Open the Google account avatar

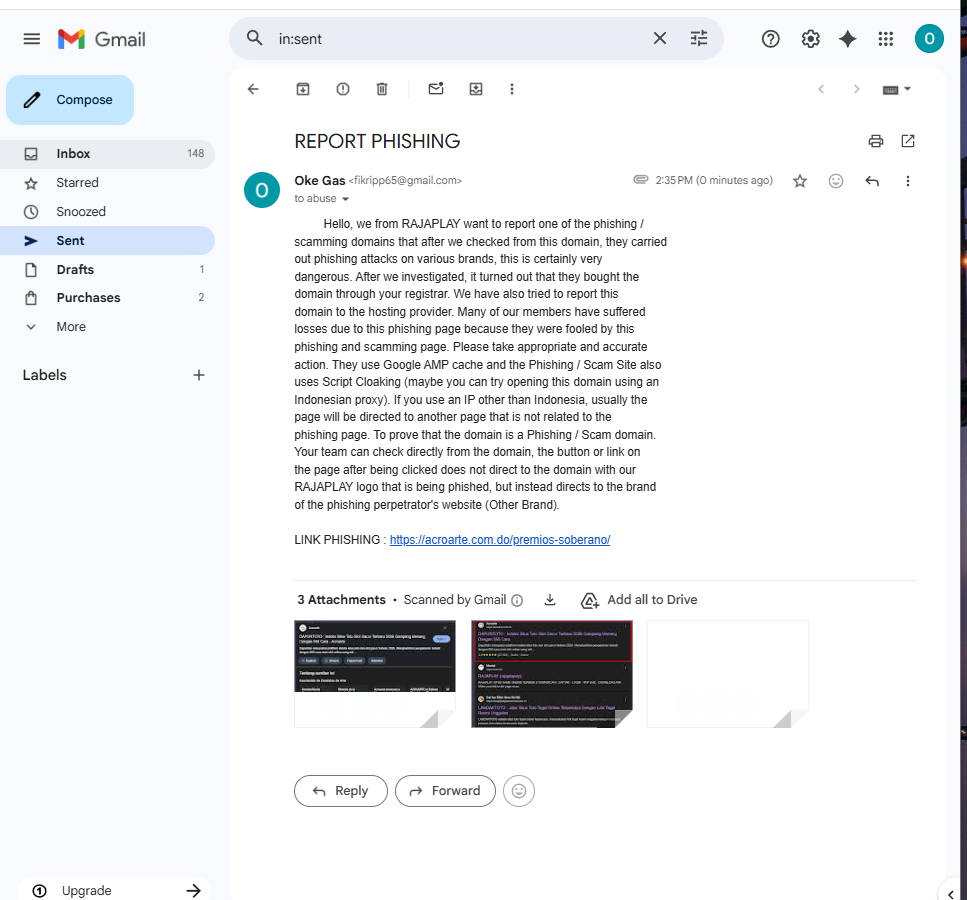929,39
